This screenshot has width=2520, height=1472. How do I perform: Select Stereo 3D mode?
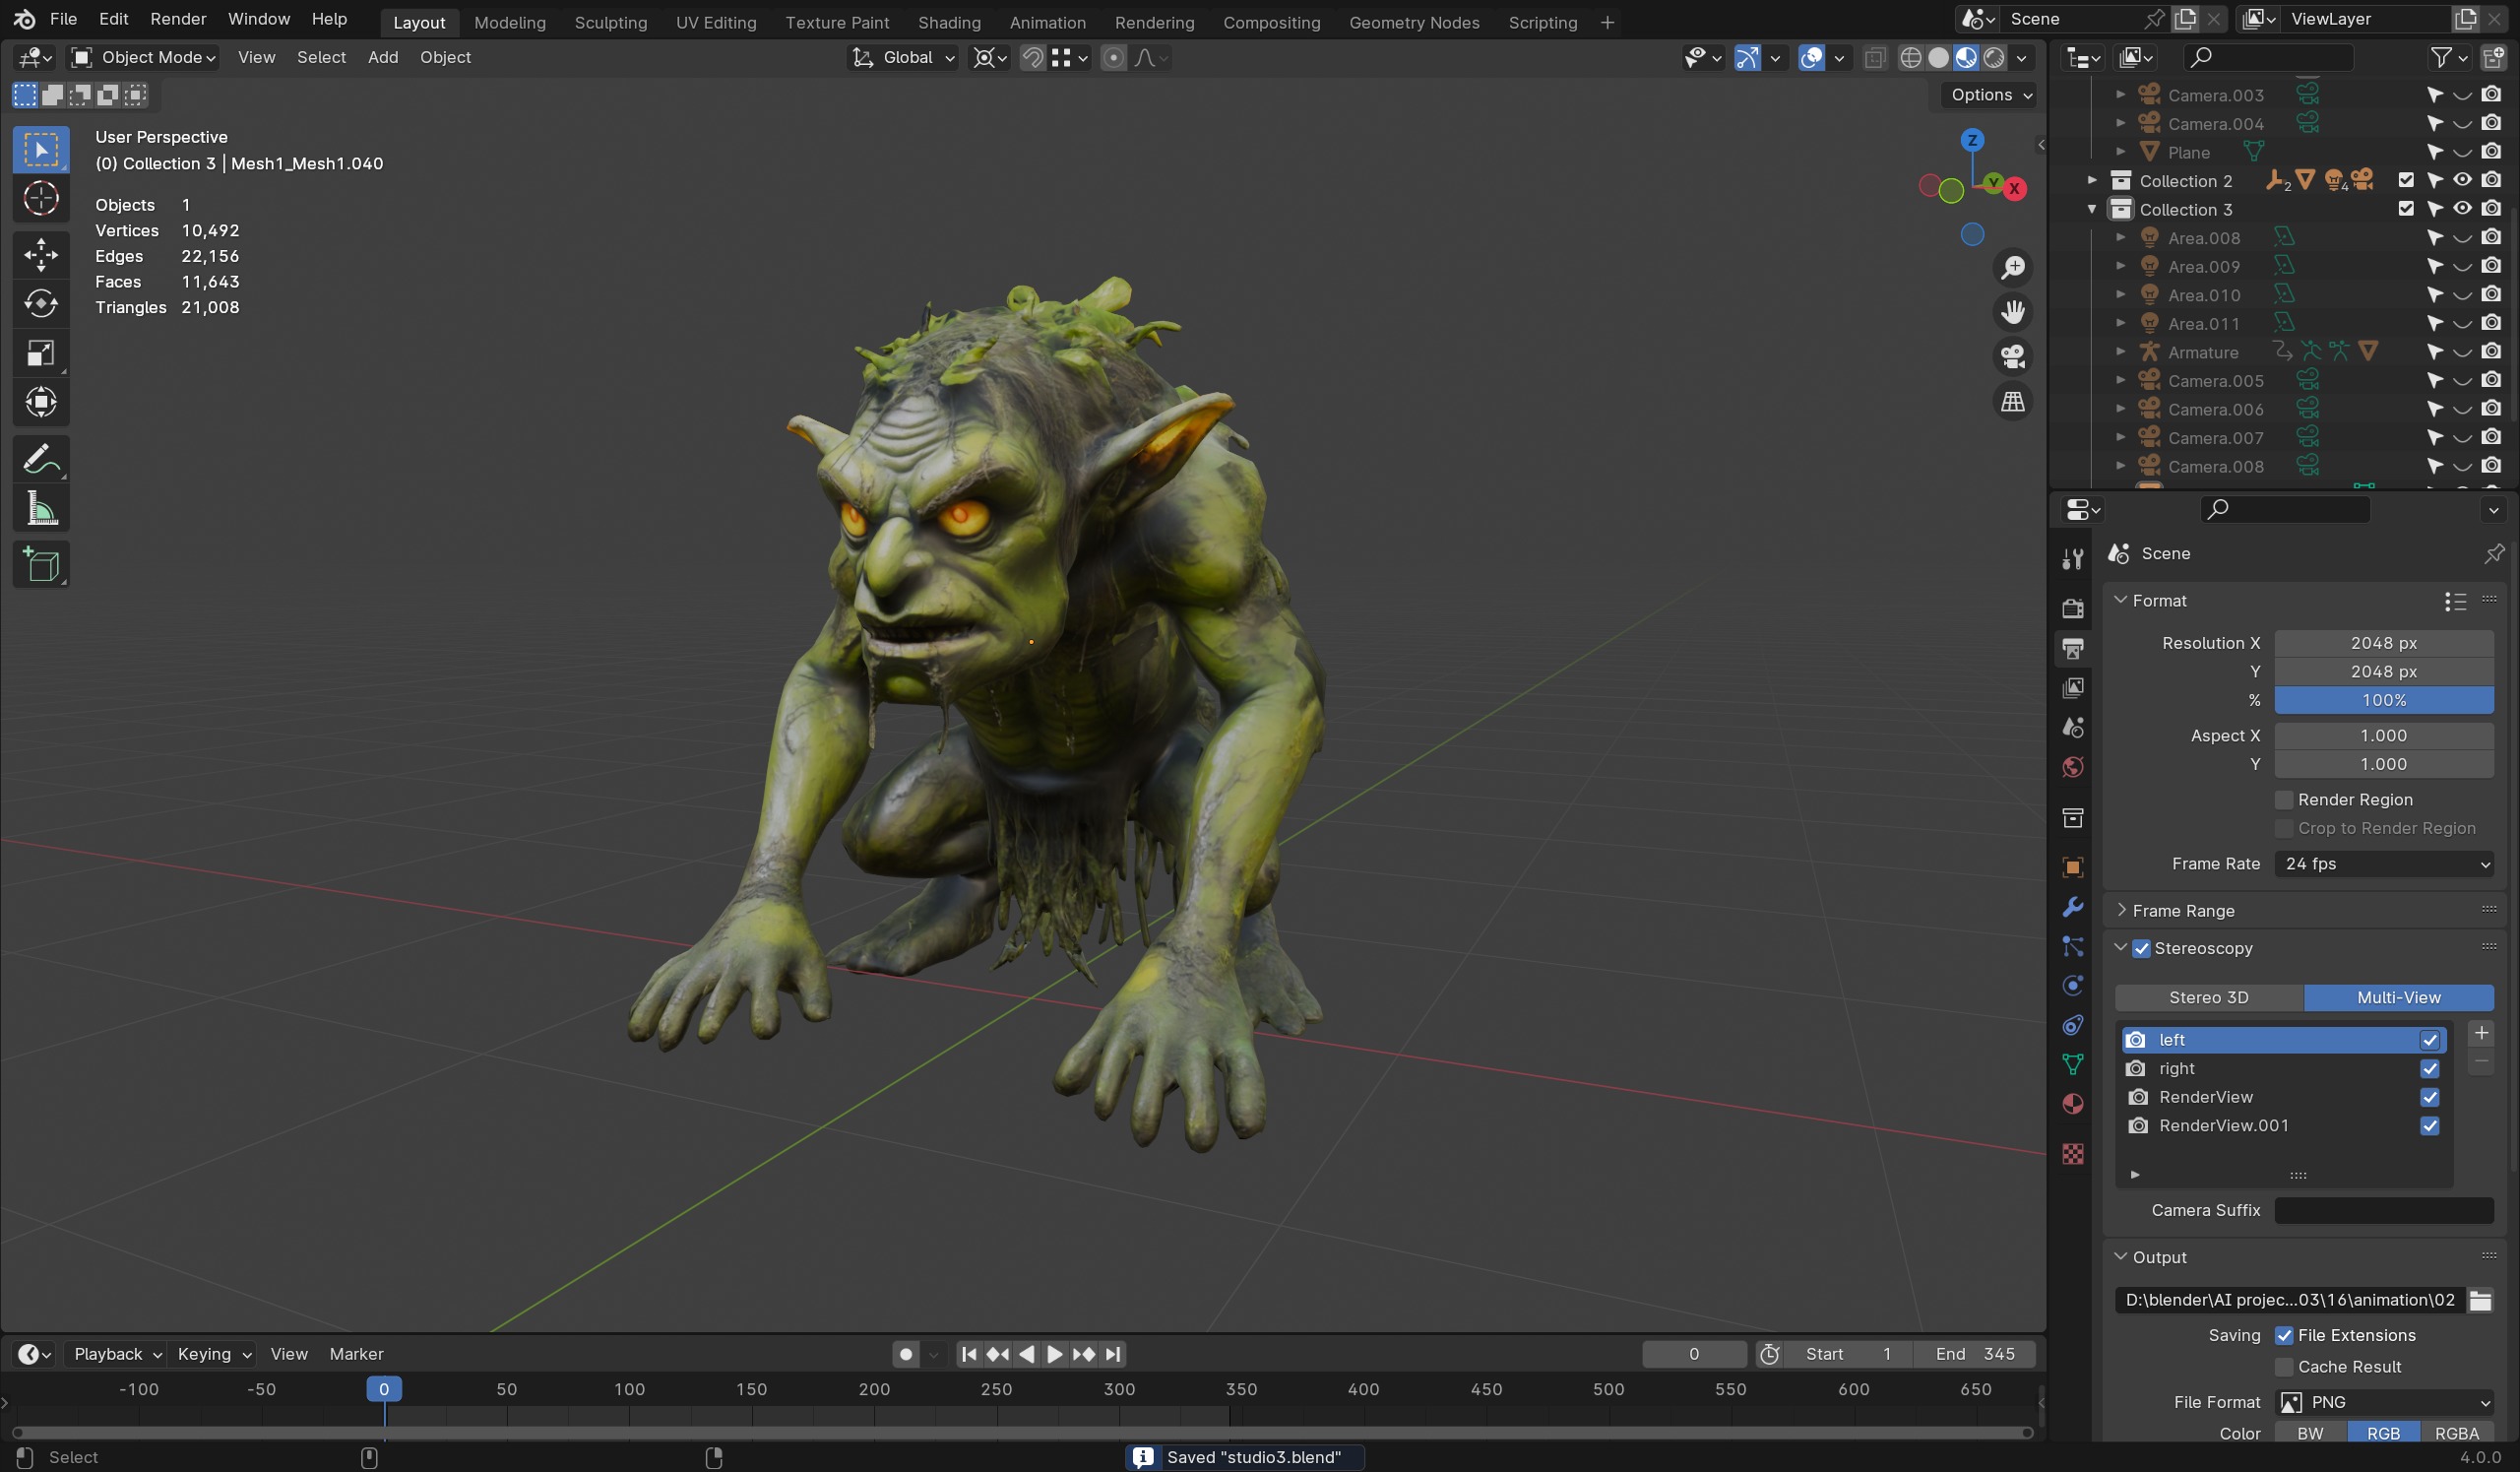click(2208, 998)
